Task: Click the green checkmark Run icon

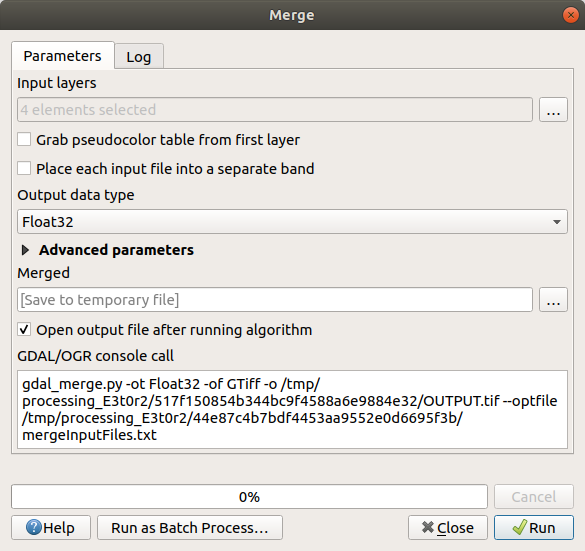Action: coord(520,527)
